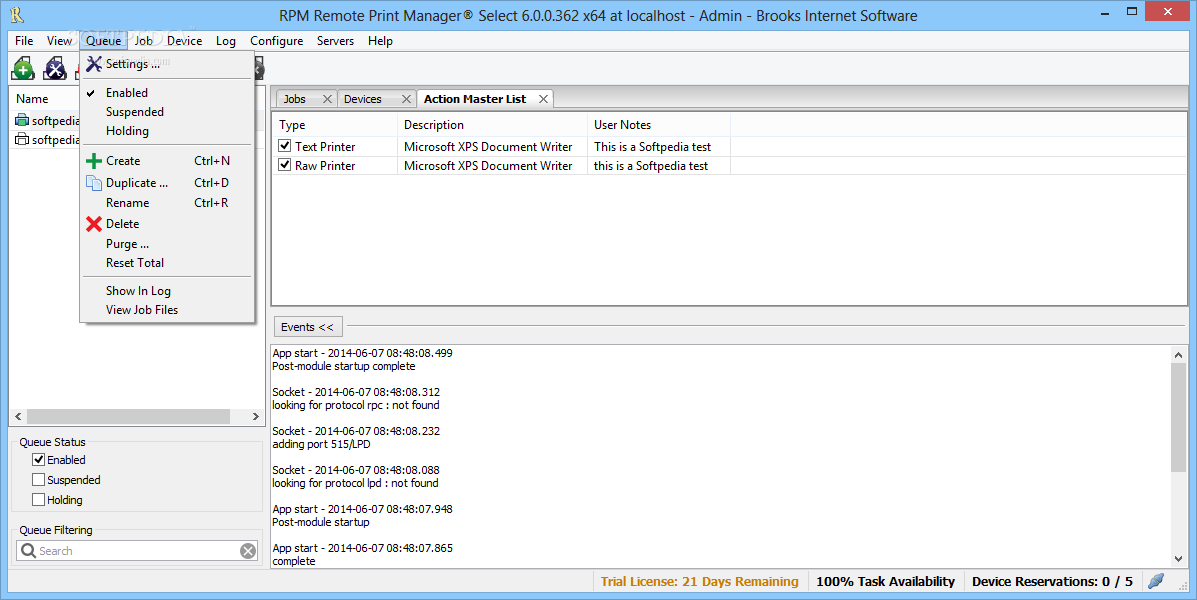Image resolution: width=1197 pixels, height=600 pixels.
Task: Click Trial License: 21 Days Remaining text
Action: click(699, 582)
